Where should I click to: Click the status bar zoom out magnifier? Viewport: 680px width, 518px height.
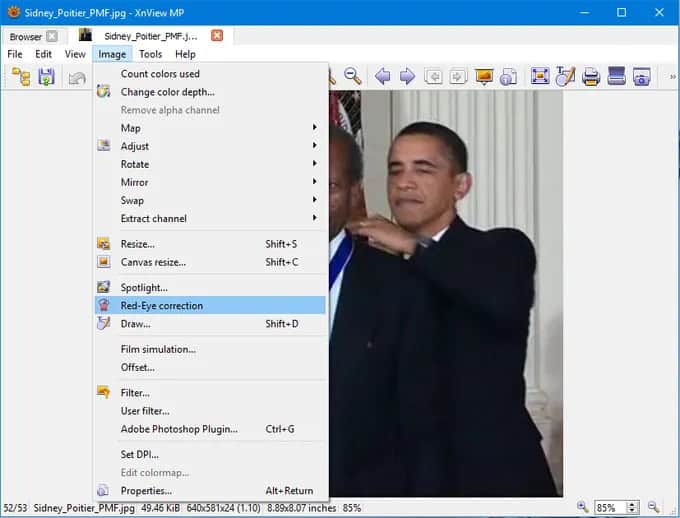pyautogui.click(x=654, y=506)
